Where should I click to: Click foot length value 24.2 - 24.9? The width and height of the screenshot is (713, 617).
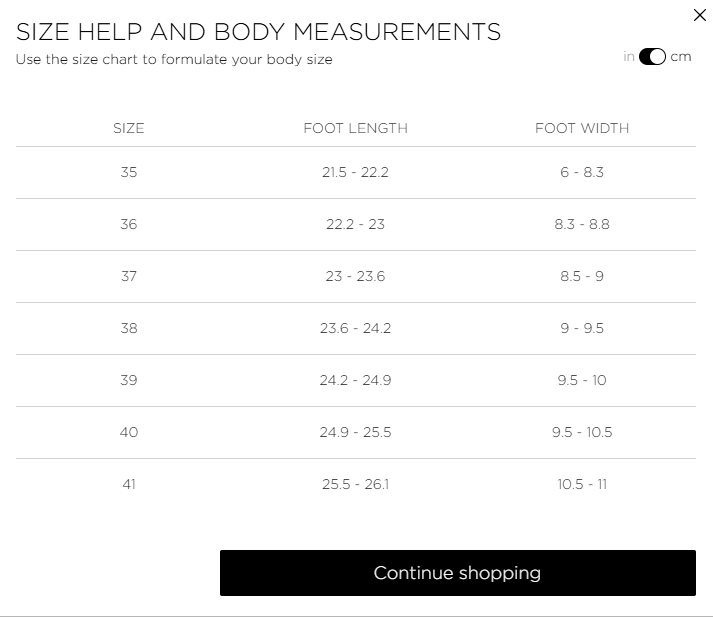click(x=355, y=380)
